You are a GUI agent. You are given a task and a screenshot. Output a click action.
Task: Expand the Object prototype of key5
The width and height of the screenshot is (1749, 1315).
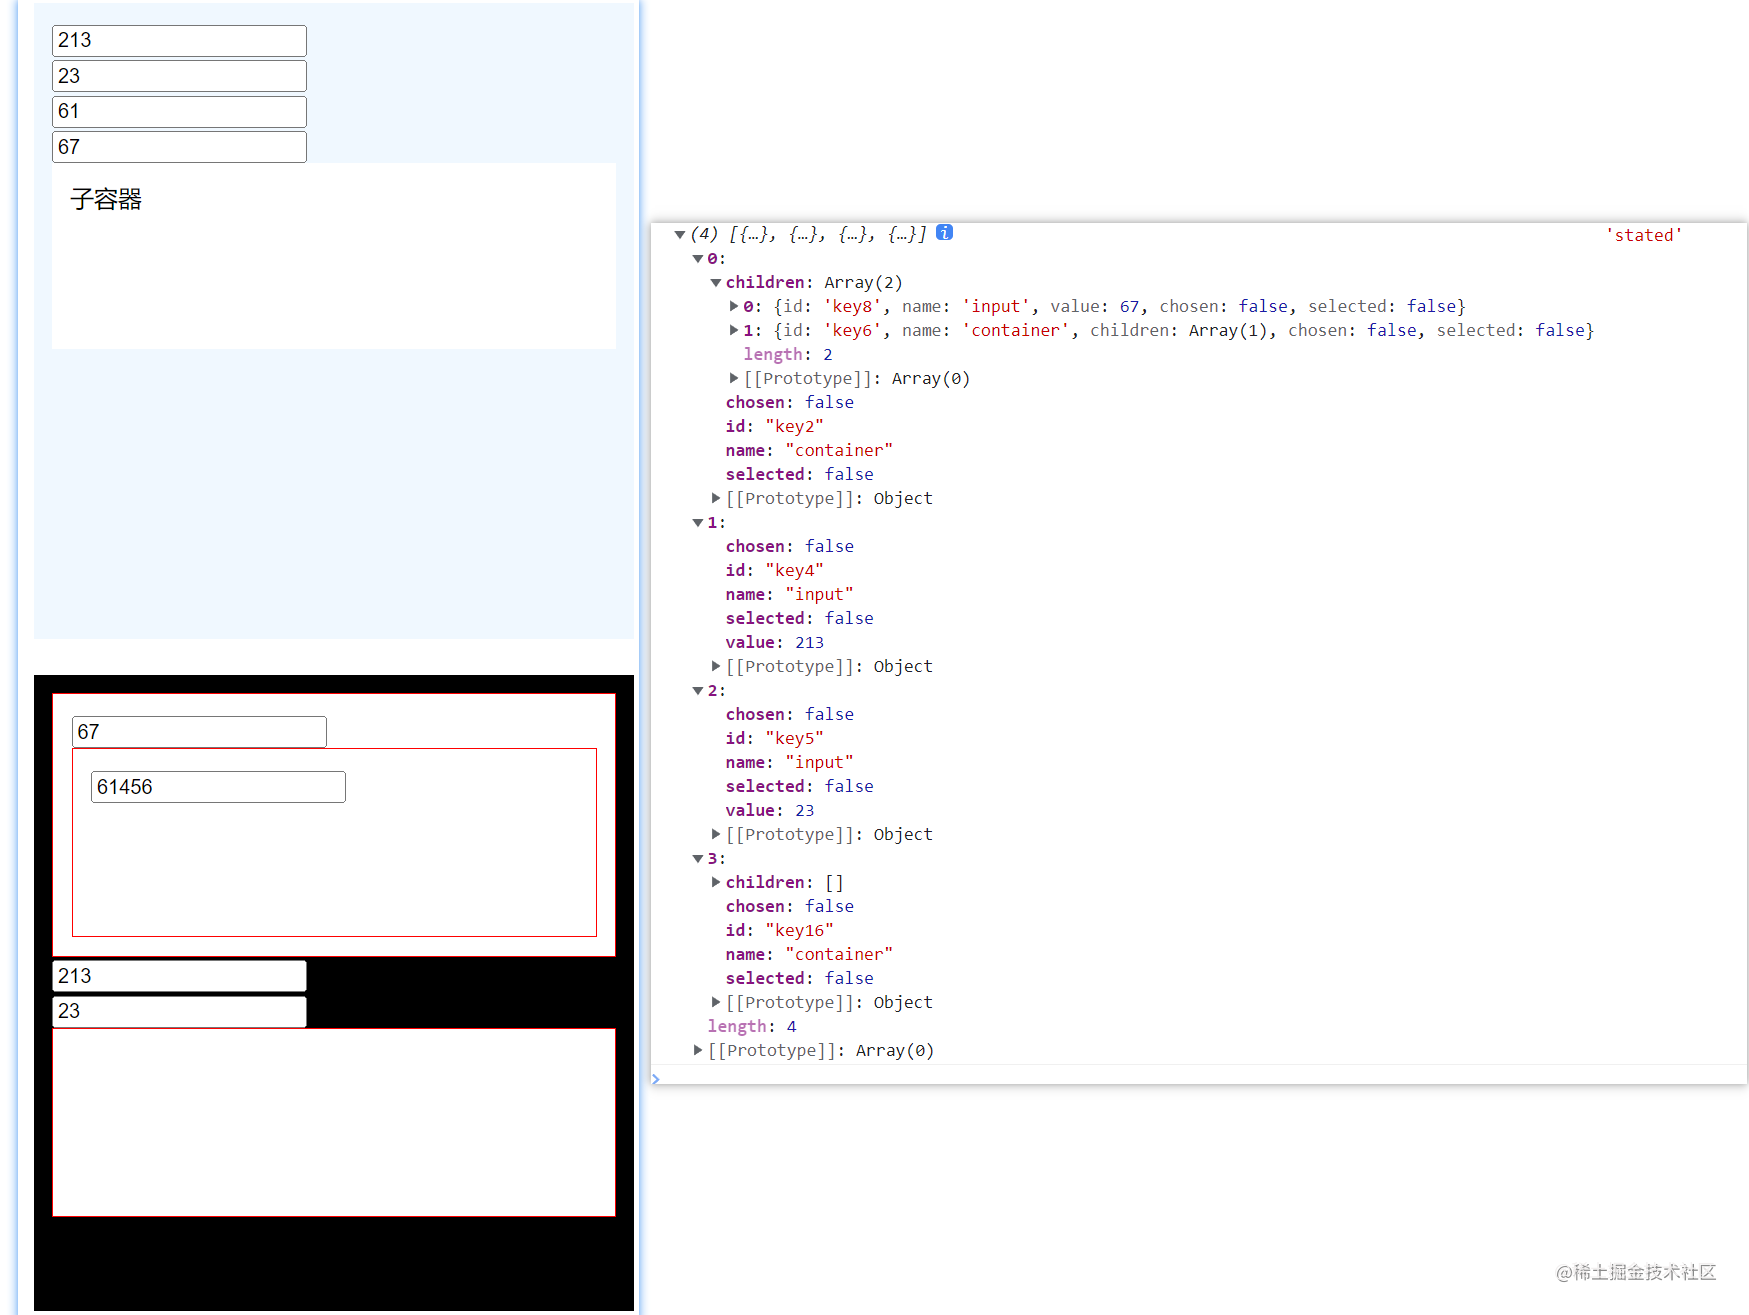click(x=716, y=834)
